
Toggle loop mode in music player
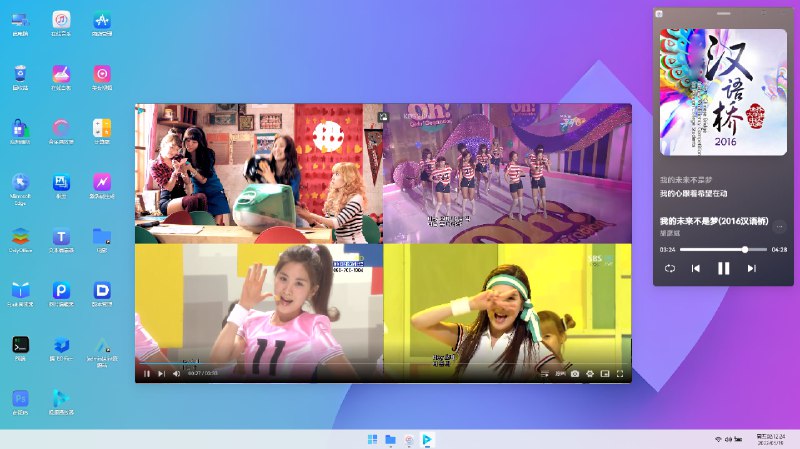click(x=668, y=268)
